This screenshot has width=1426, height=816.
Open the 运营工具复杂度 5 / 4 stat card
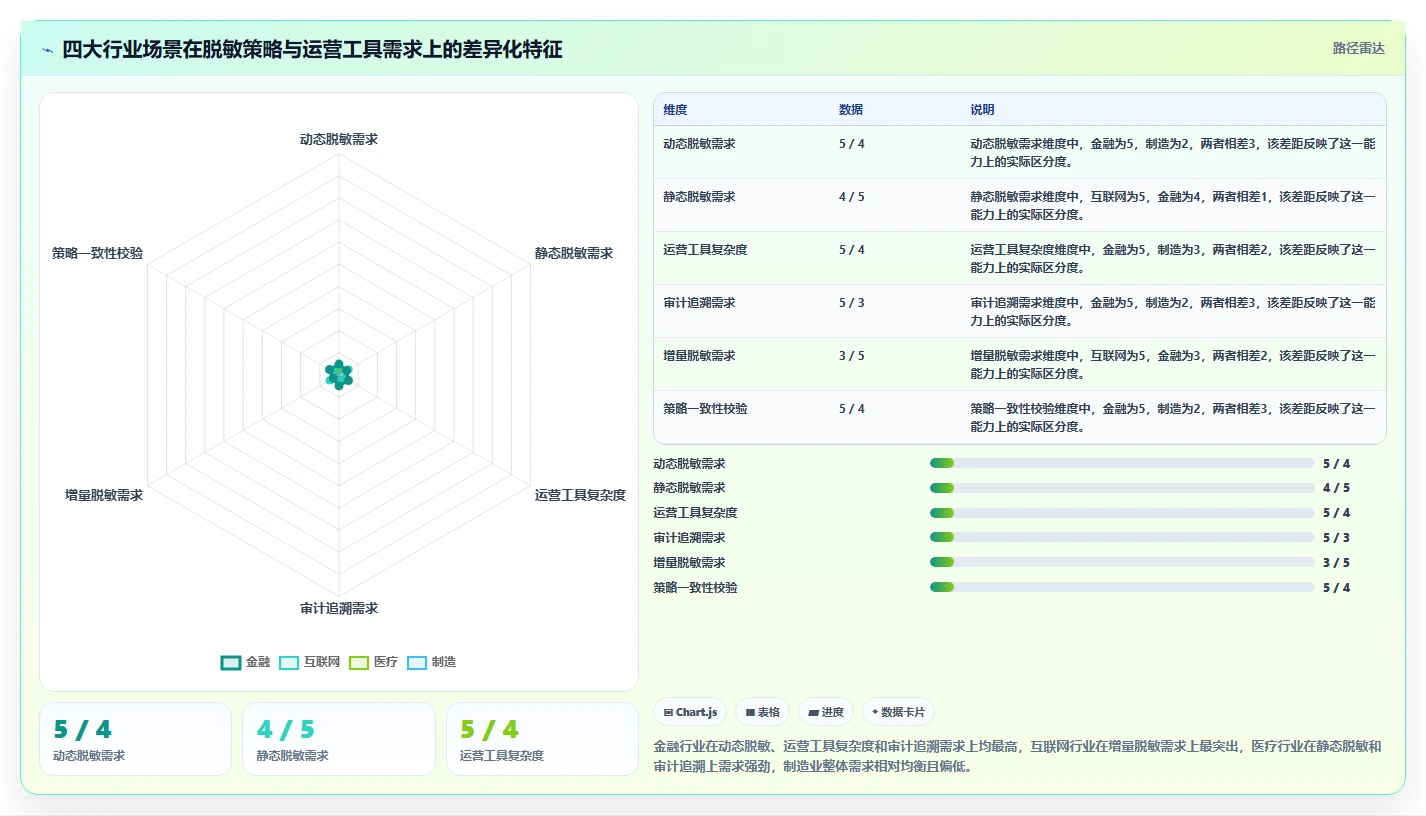pyautogui.click(x=542, y=739)
